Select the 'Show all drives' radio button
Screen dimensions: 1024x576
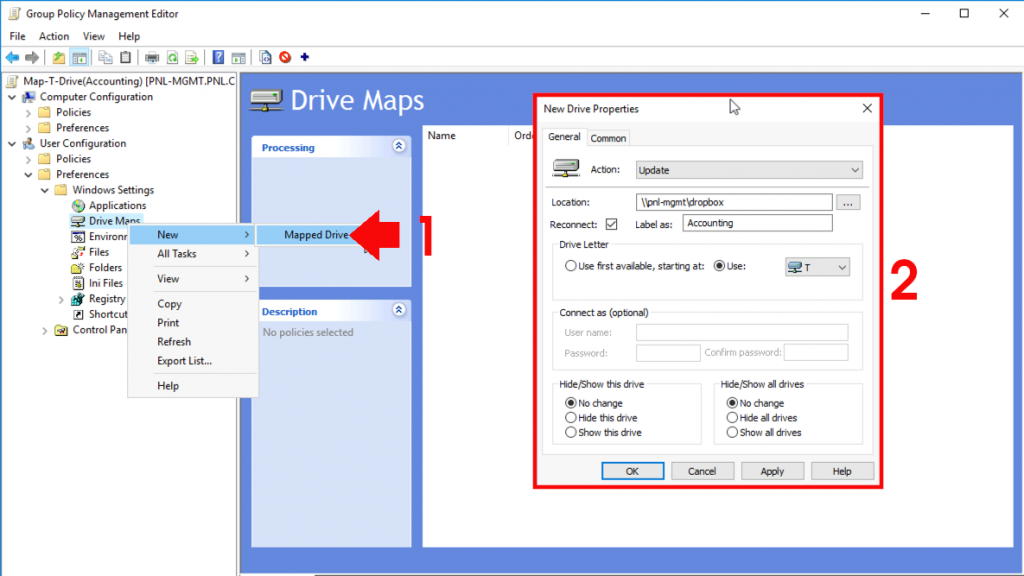tap(733, 433)
